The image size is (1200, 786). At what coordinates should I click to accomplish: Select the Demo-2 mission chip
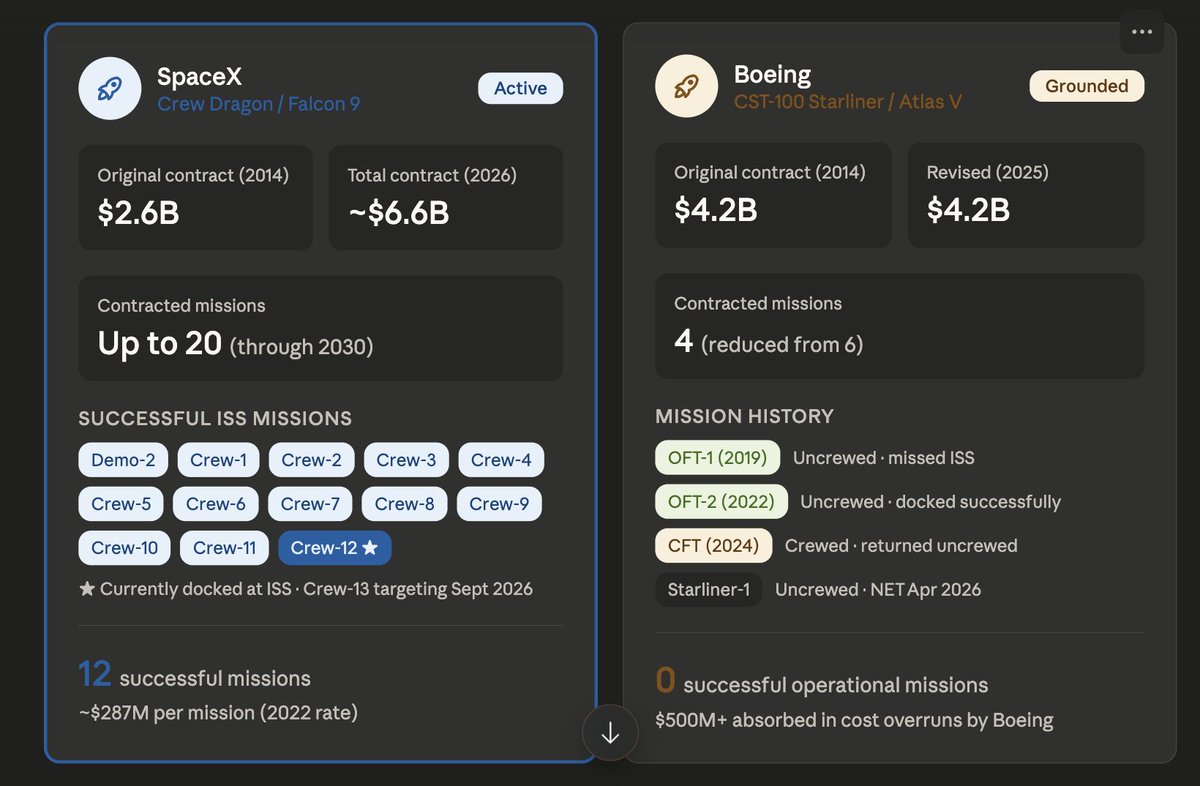123,460
